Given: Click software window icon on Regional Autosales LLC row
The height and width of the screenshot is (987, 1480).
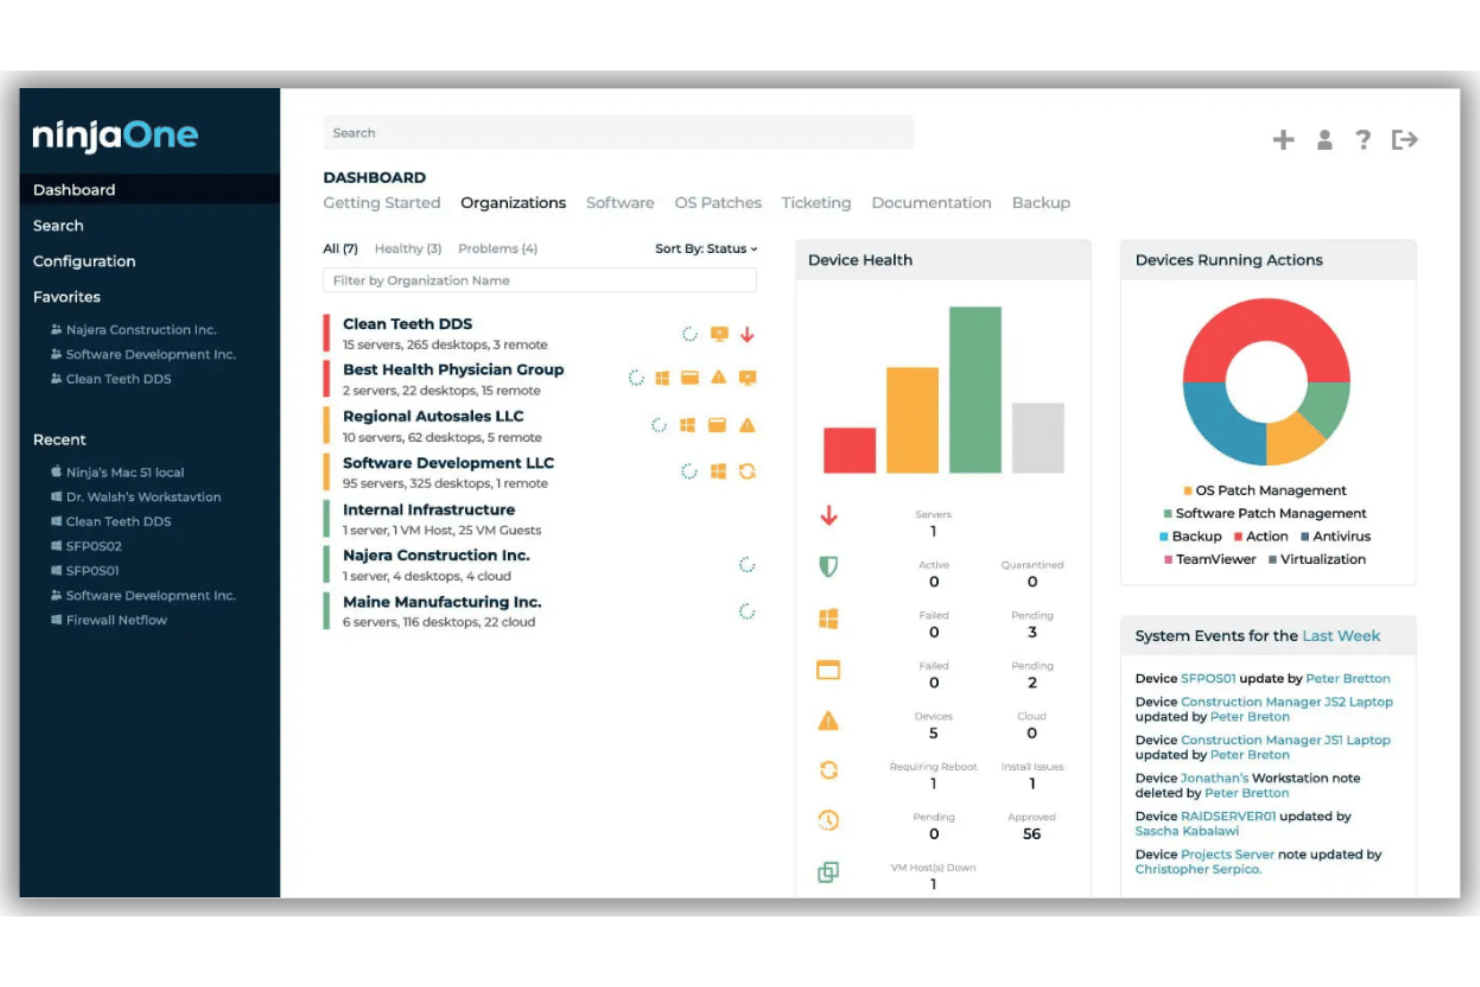Looking at the screenshot, I should (717, 425).
